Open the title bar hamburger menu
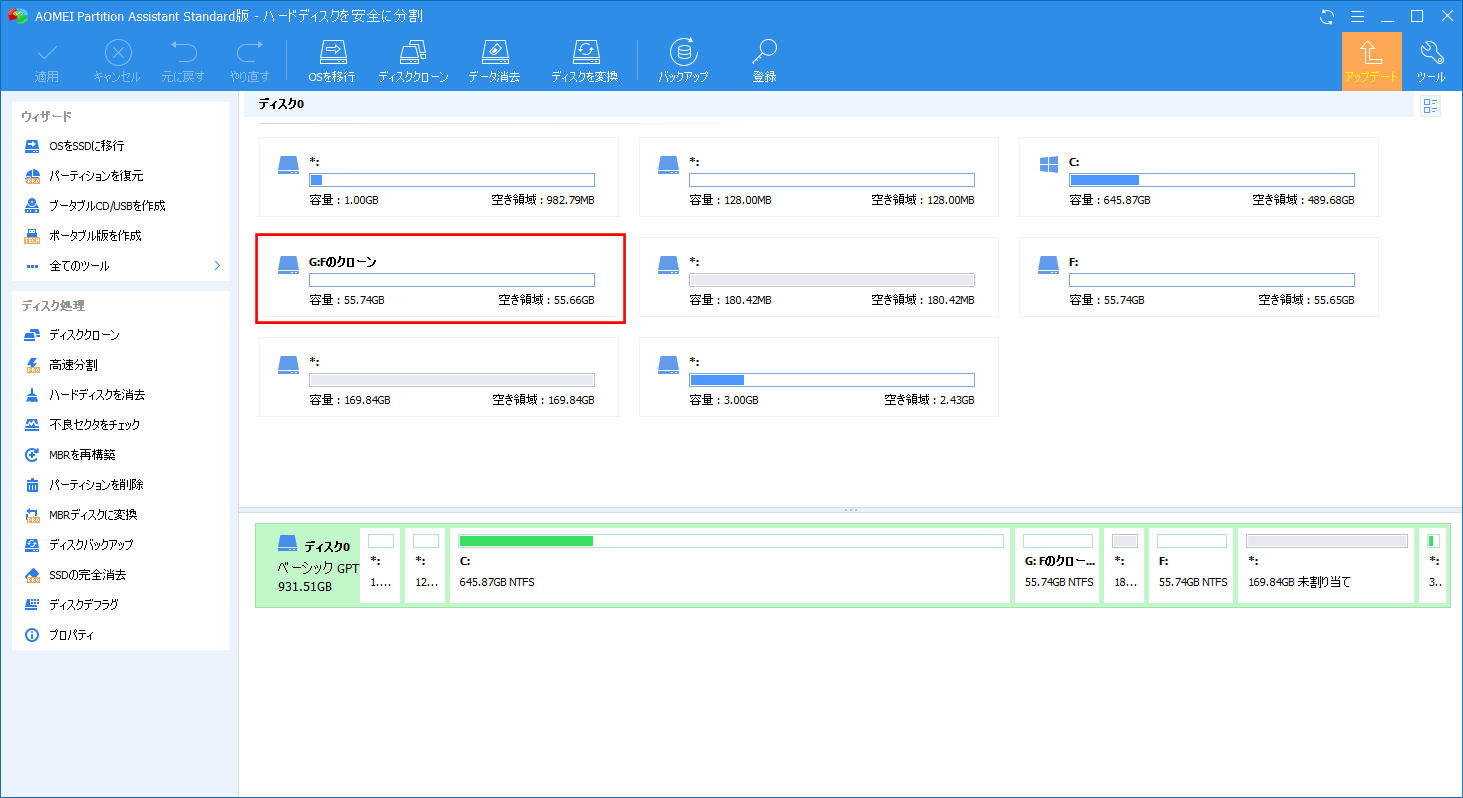Screen dimensions: 1463x798 (1357, 16)
